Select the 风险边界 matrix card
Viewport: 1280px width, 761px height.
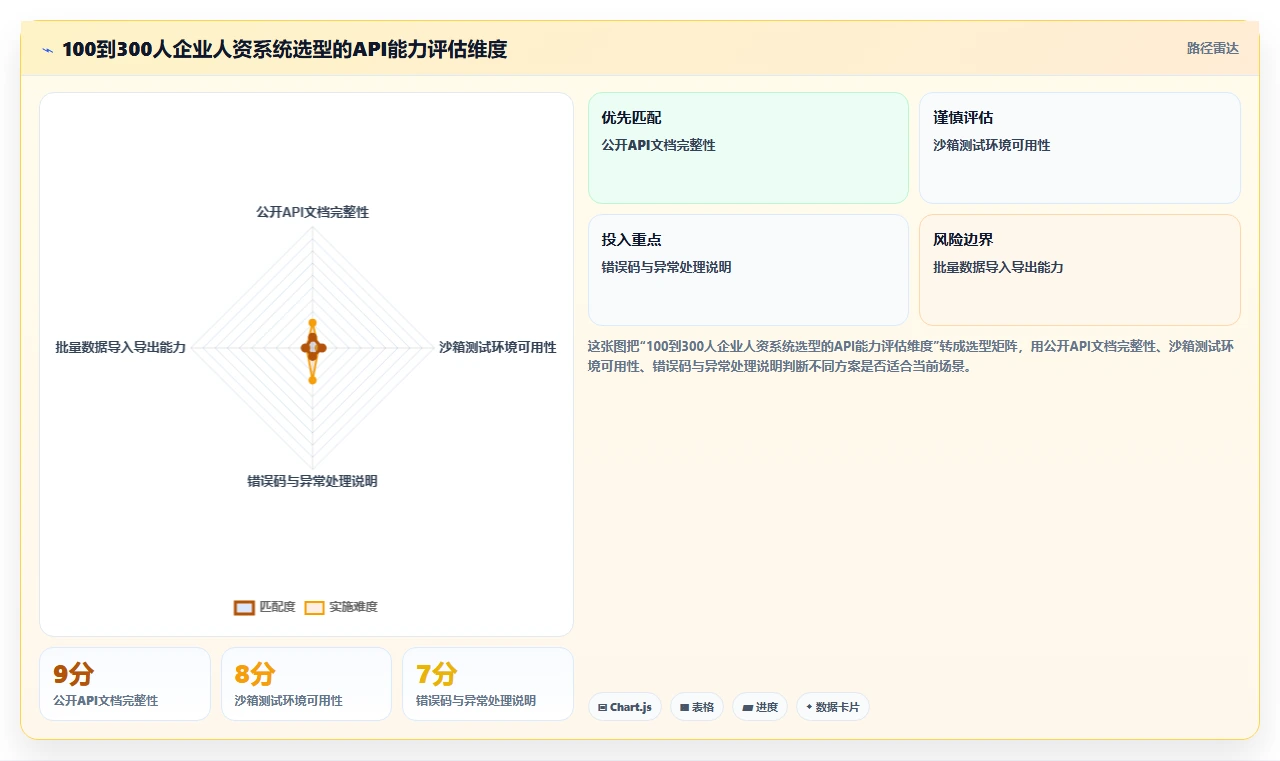coord(1080,270)
